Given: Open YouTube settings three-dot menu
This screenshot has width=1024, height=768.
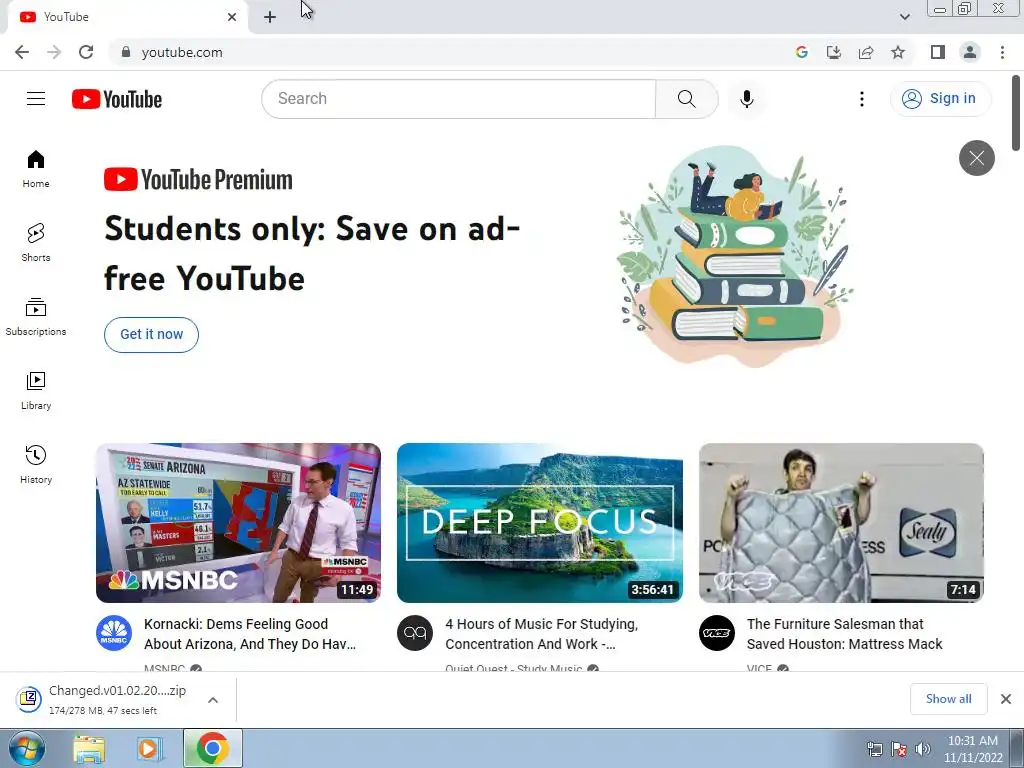Looking at the screenshot, I should pos(861,99).
